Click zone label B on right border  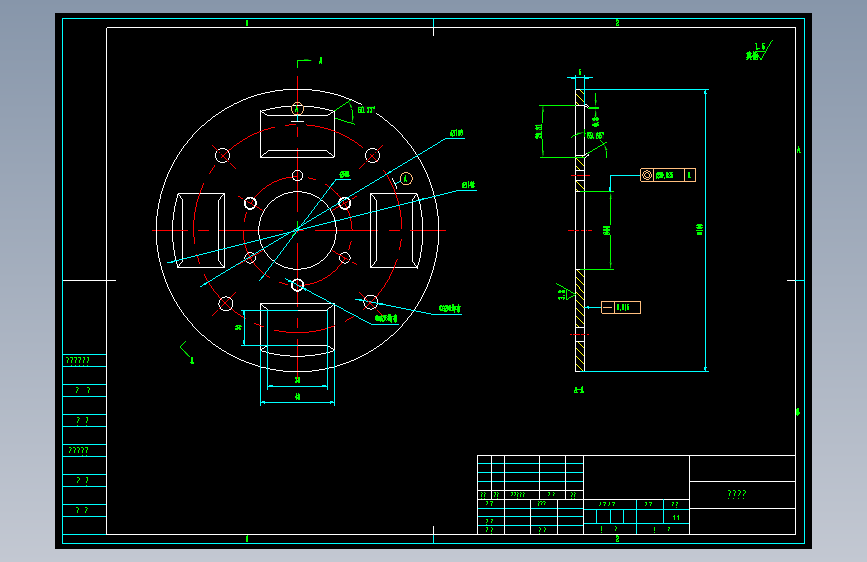798,412
